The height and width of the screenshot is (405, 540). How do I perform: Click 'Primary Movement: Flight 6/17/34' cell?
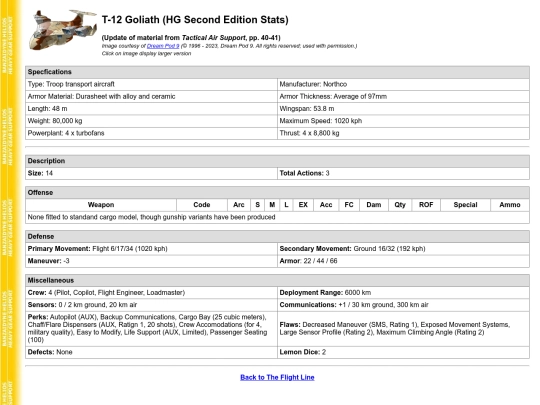151,249
